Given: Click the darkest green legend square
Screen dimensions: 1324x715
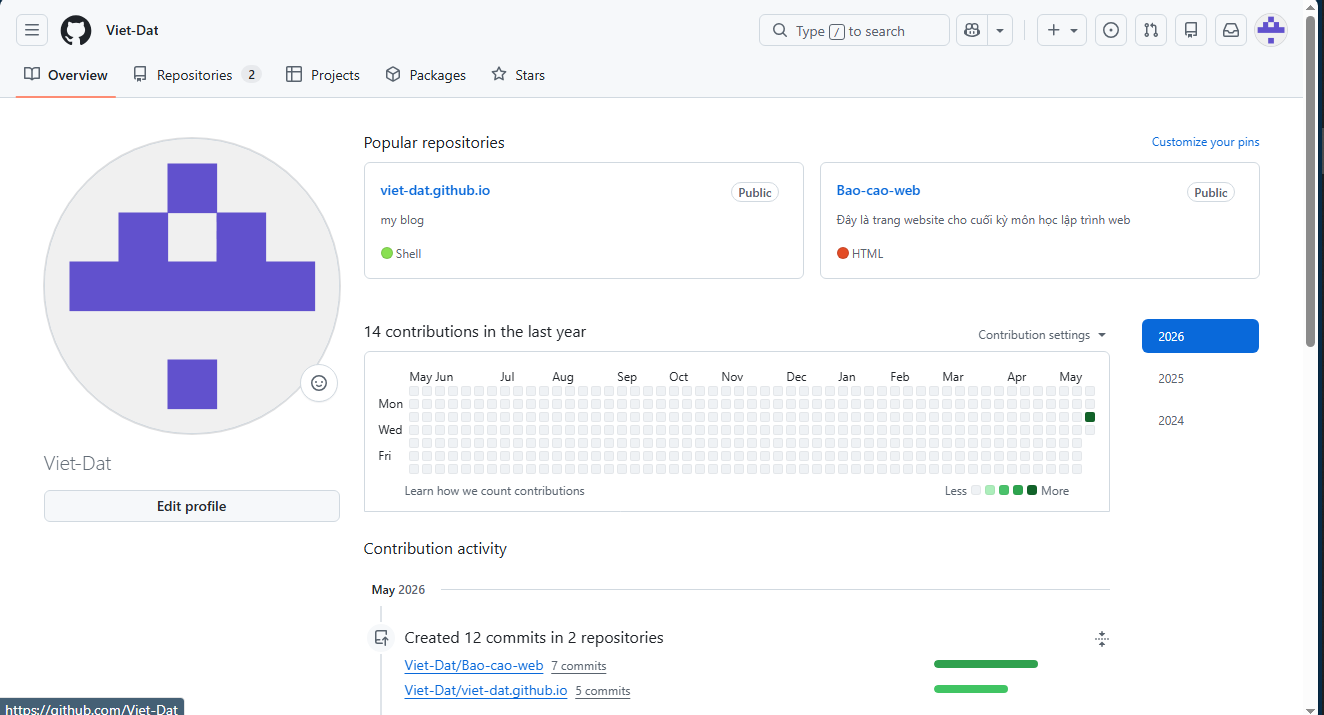Looking at the screenshot, I should (1032, 490).
